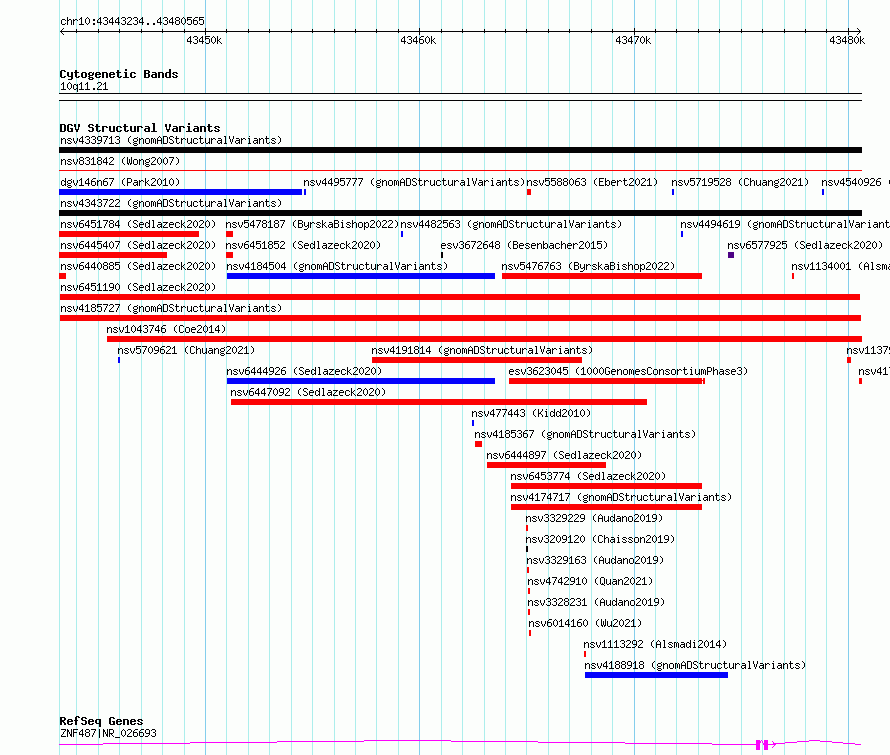This screenshot has height=755, width=890.
Task: Click nsv5476763 (ByrskaBishop2022) red bar
Action: tap(602, 276)
